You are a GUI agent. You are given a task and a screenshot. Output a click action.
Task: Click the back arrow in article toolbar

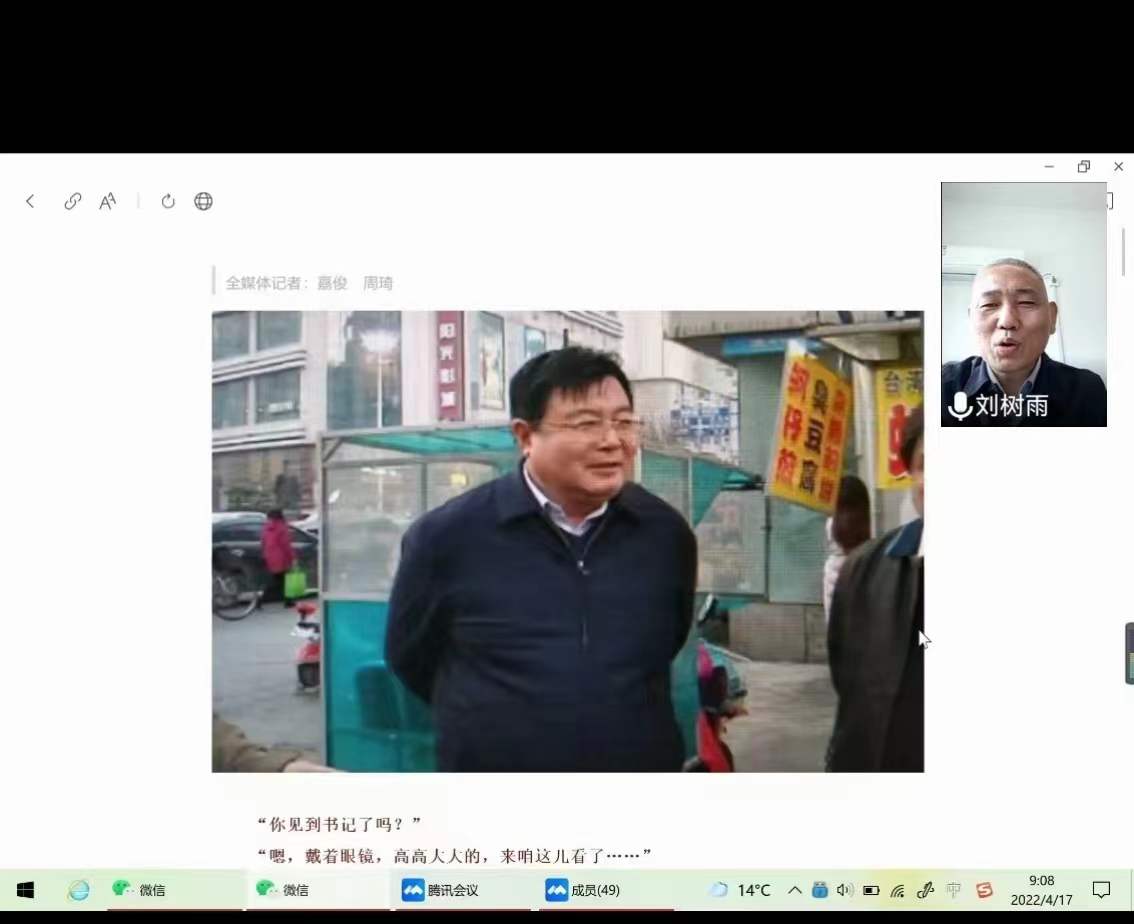tap(30, 201)
